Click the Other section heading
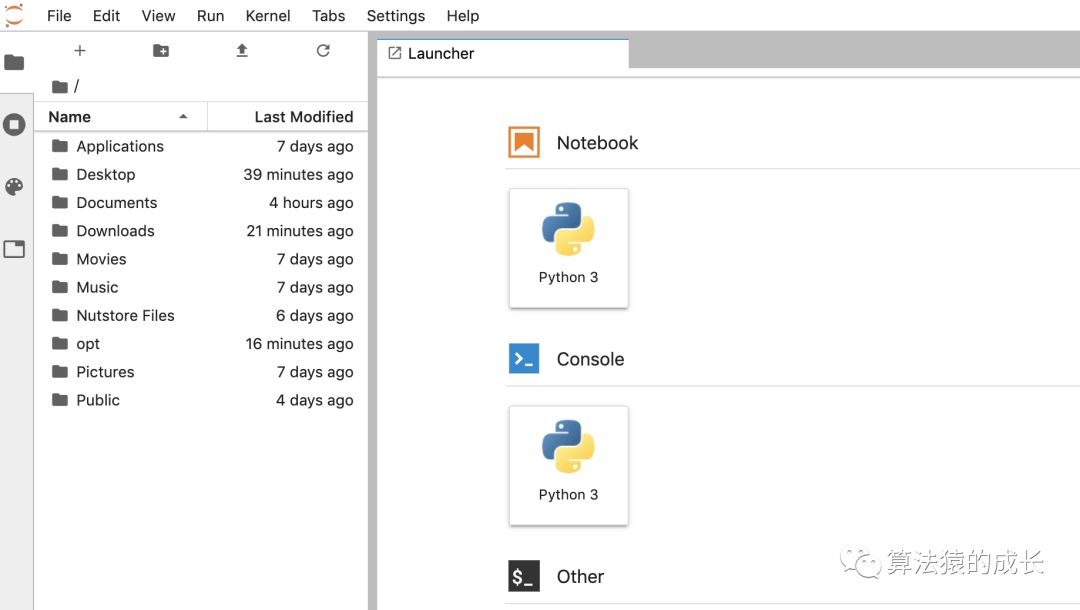1080x610 pixels. [580, 576]
